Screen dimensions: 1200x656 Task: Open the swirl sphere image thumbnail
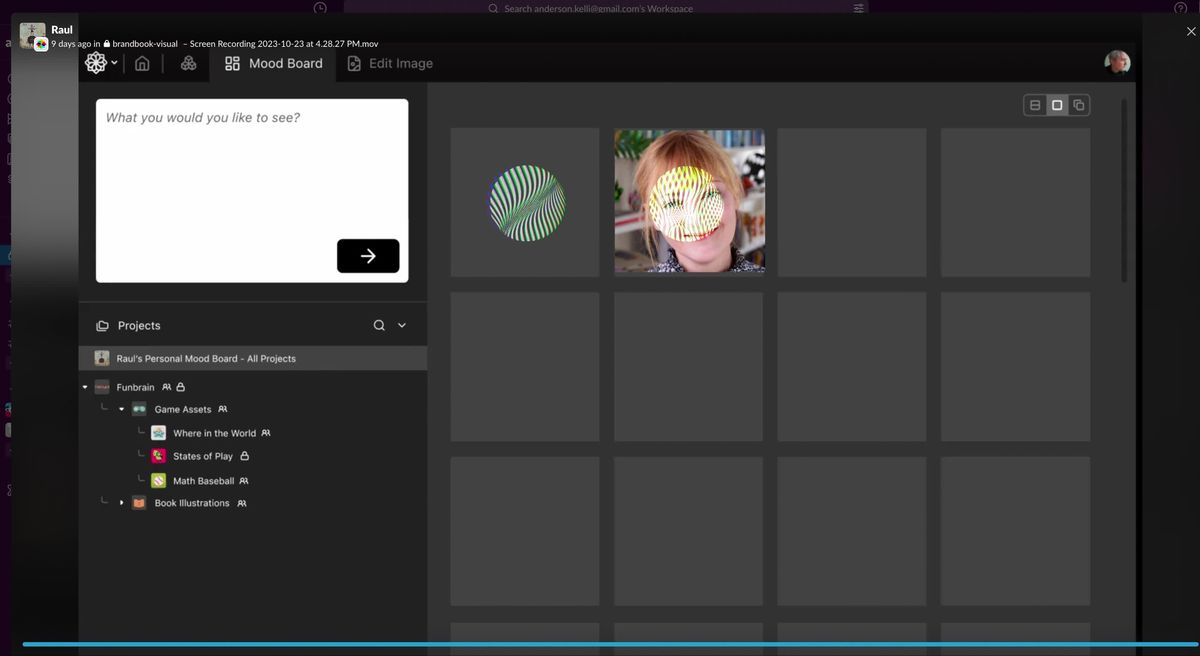[x=525, y=202]
